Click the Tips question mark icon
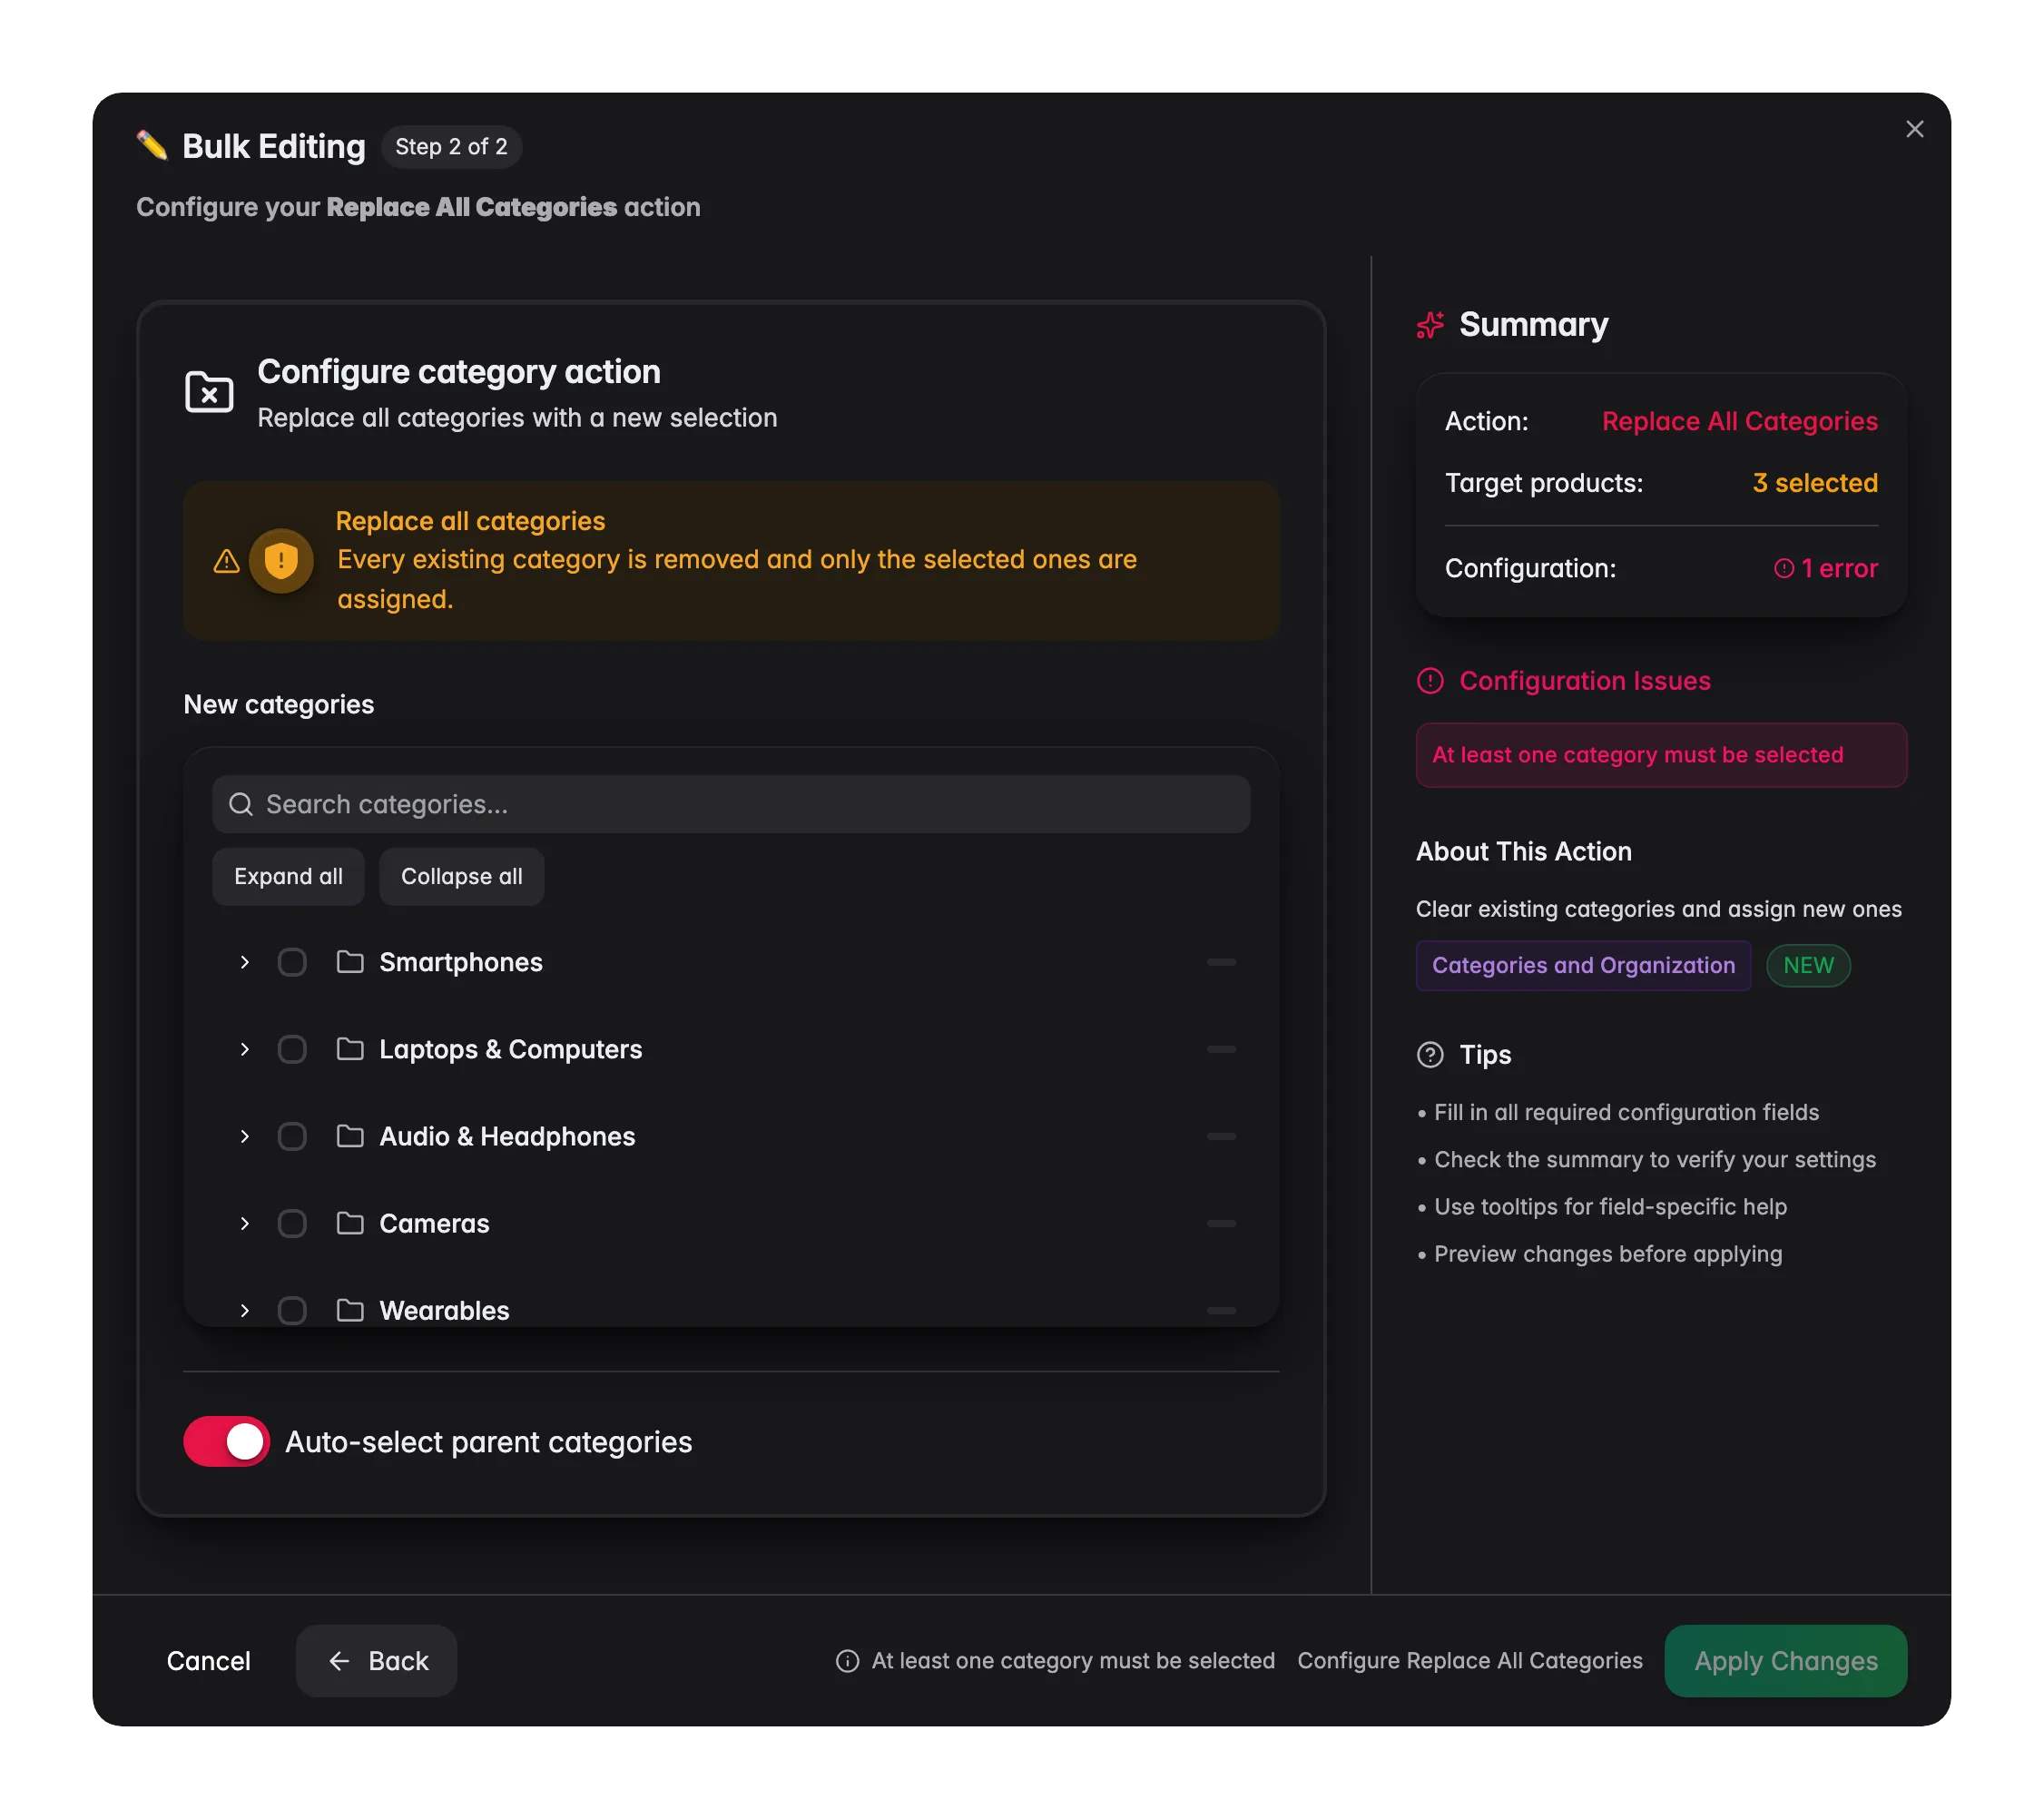Screen dimensions: 2044x1819 pyautogui.click(x=1430, y=1055)
